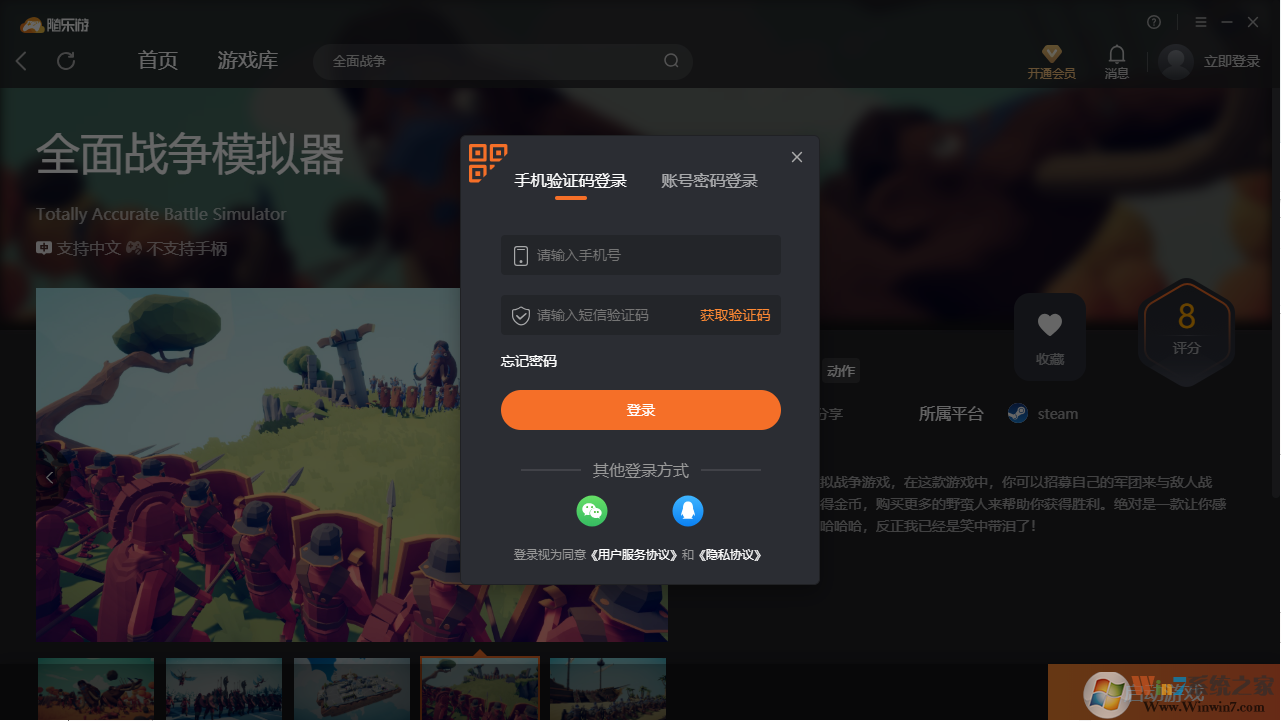The height and width of the screenshot is (721, 1281).
Task: Refresh the current page
Action: [x=66, y=61]
